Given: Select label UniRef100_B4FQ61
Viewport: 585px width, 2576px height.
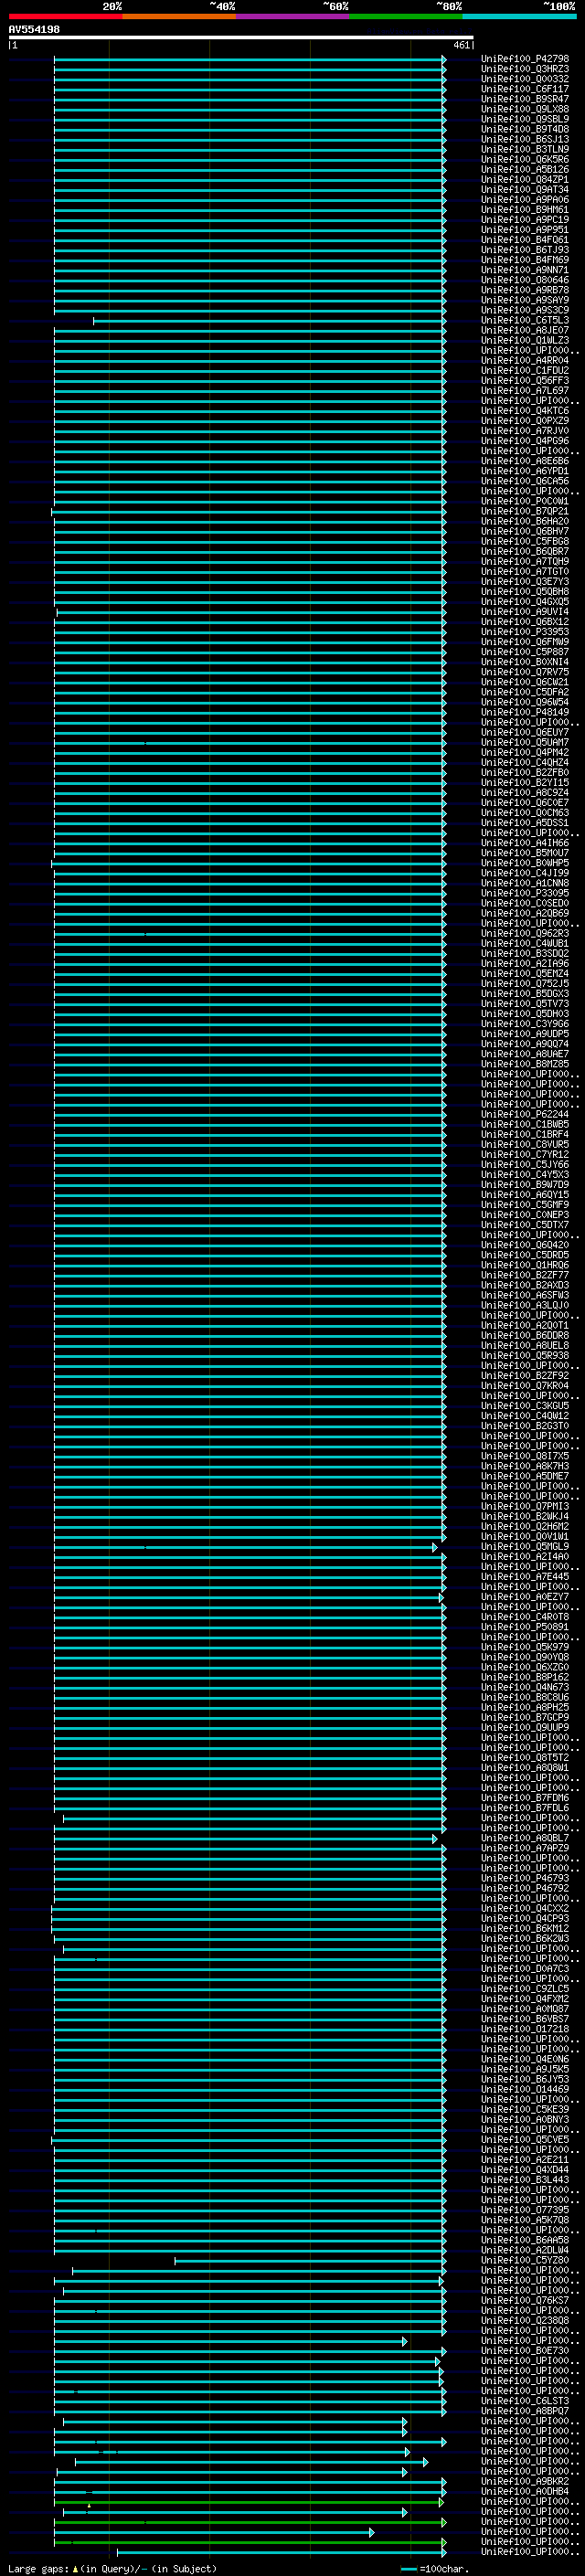Looking at the screenshot, I should click(x=525, y=240).
